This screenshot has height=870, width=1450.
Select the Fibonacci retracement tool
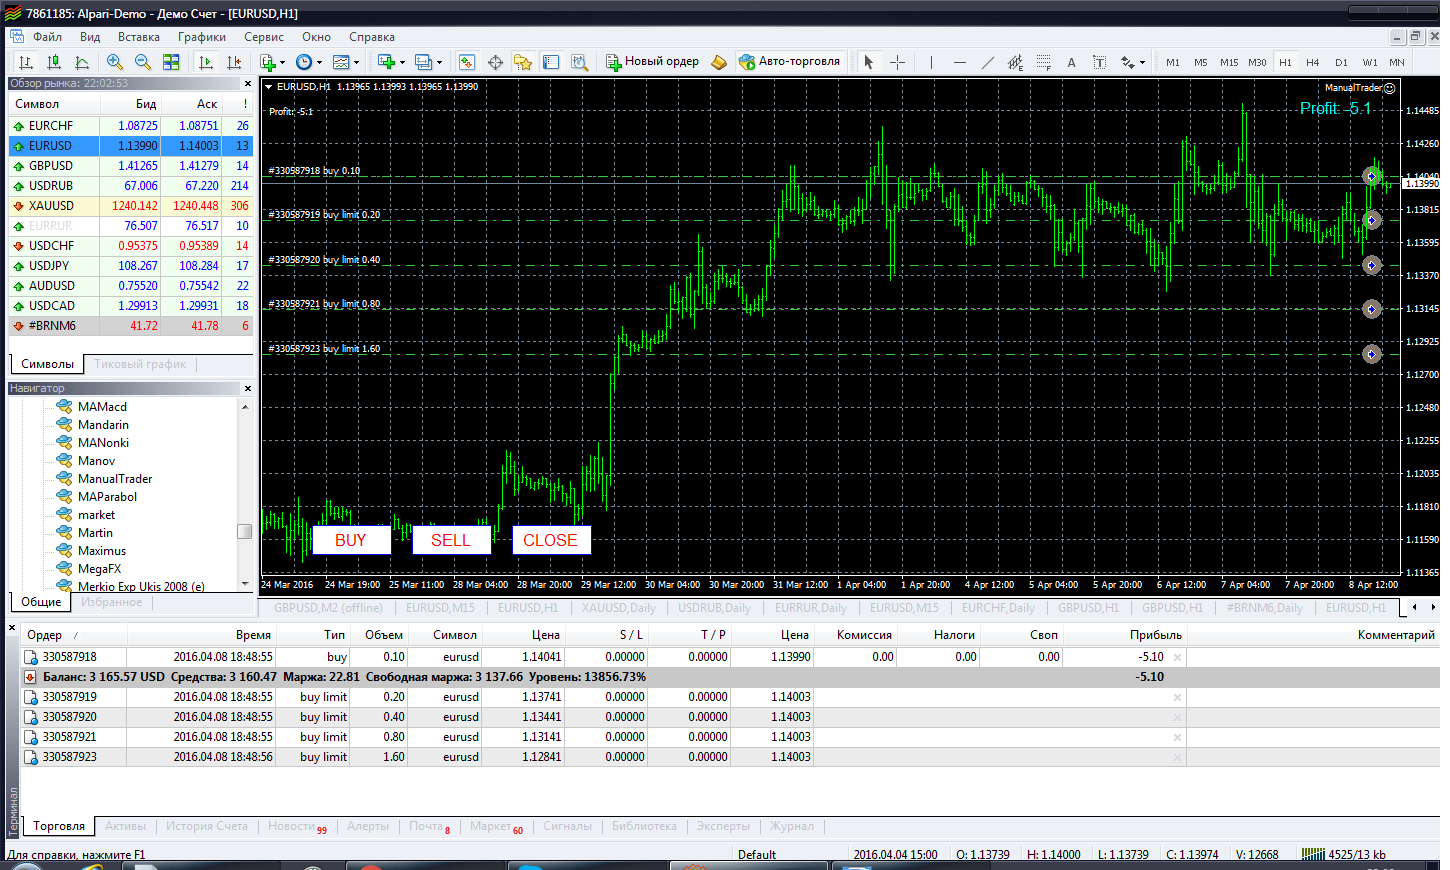click(1043, 62)
